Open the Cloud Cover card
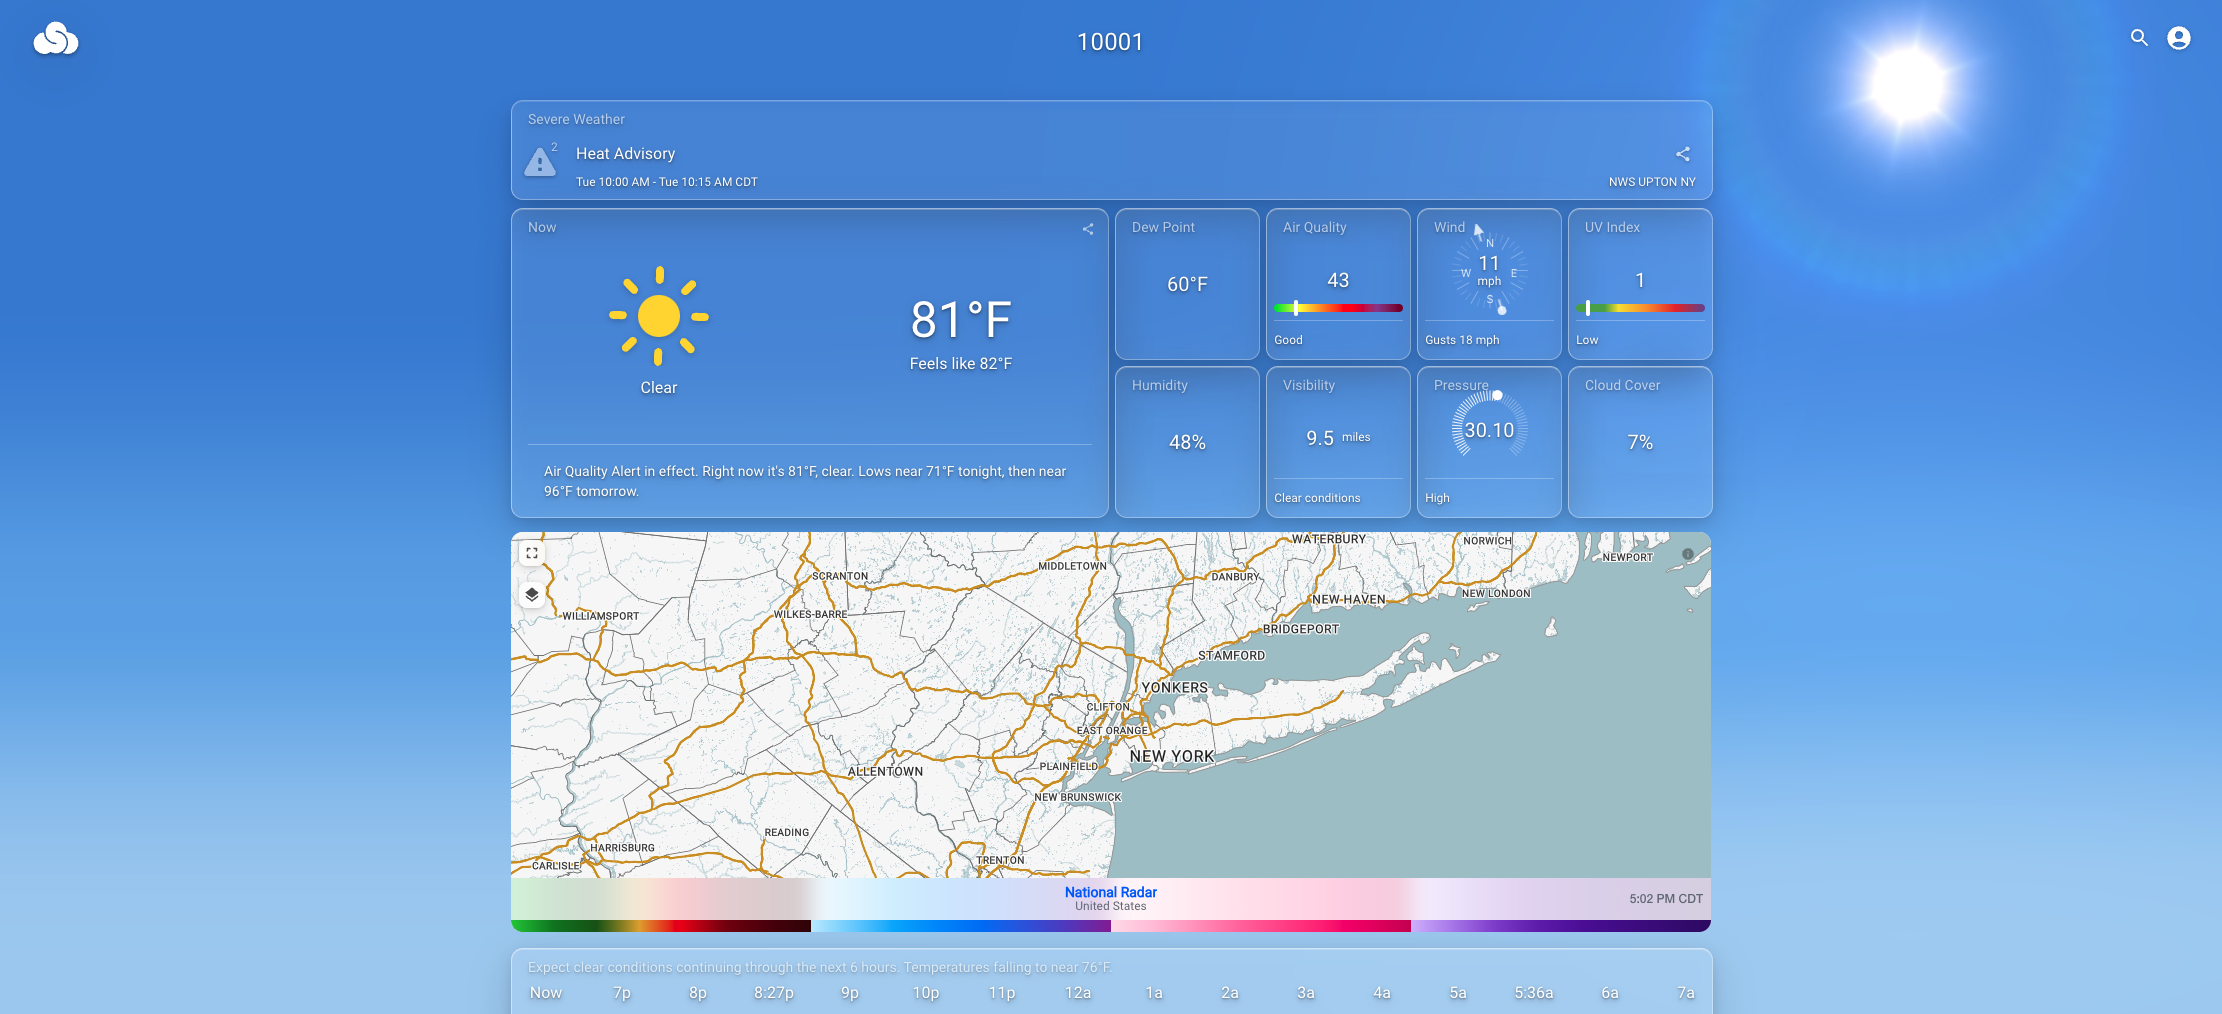 1640,442
